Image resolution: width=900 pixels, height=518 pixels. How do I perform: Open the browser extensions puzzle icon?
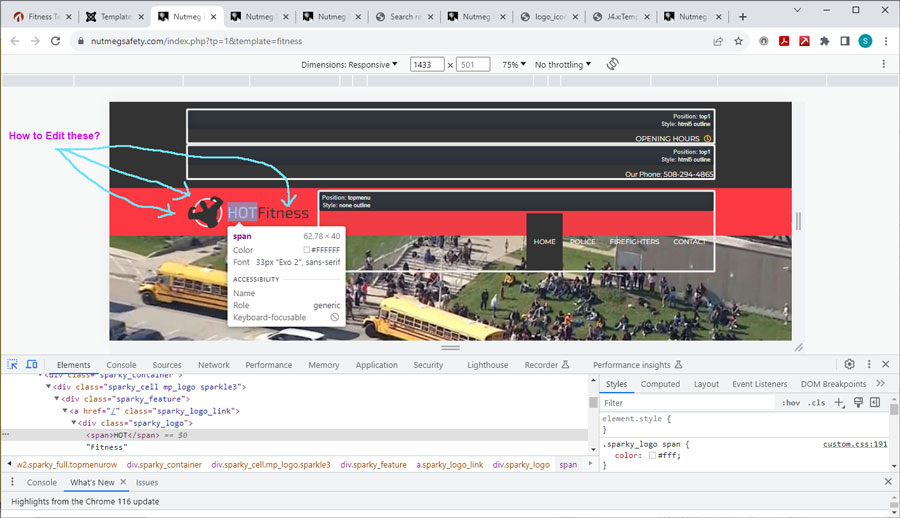824,41
